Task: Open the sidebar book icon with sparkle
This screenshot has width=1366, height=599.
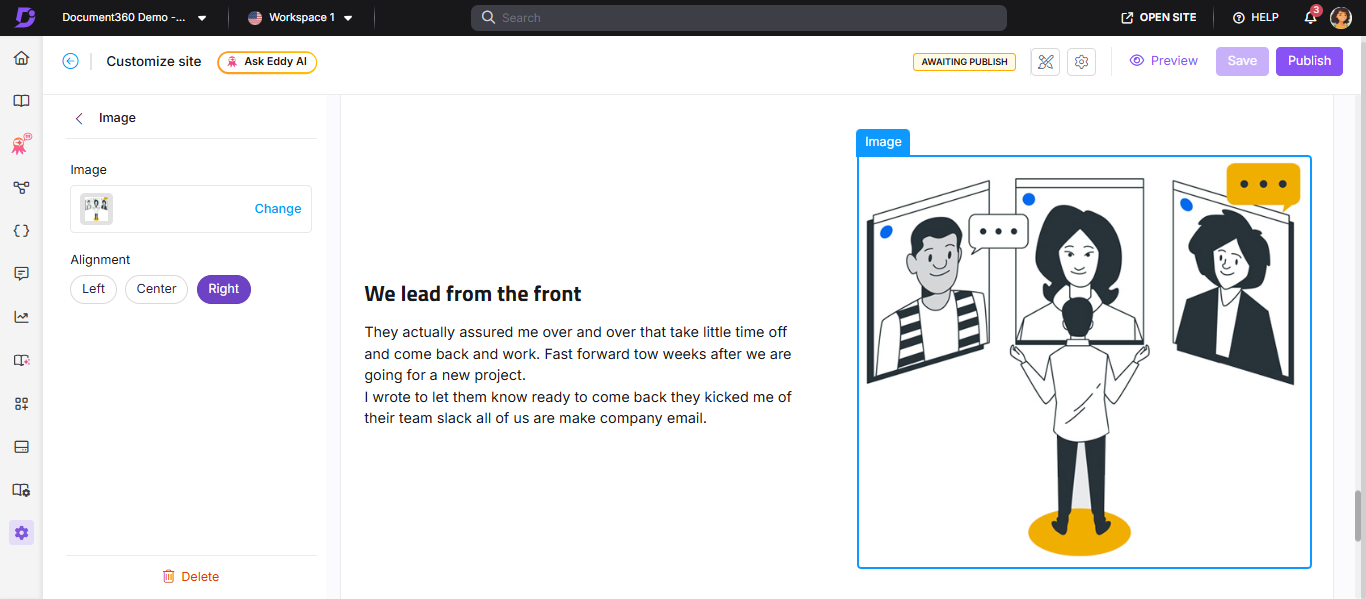Action: [21, 360]
